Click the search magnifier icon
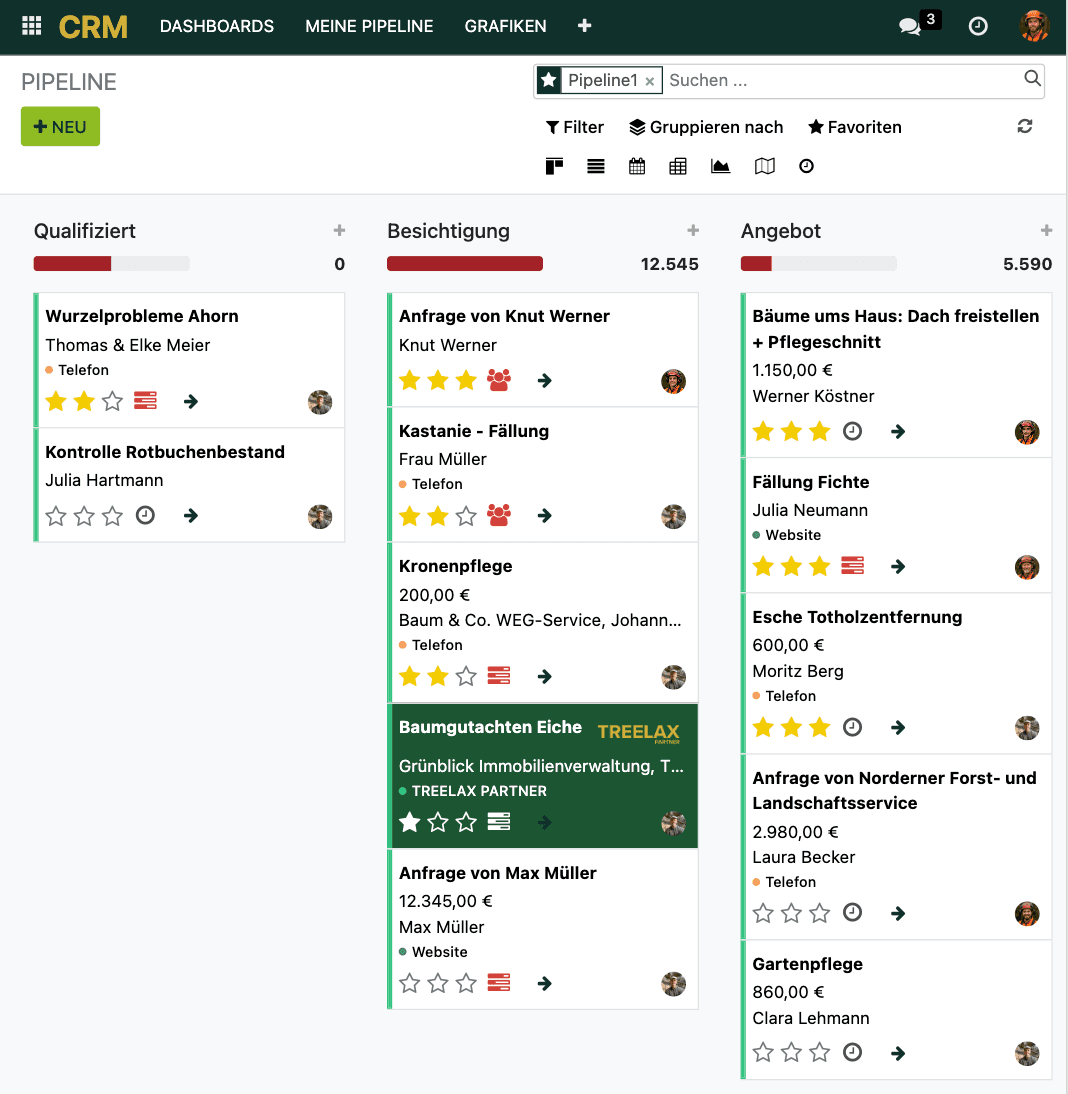Image resolution: width=1068 pixels, height=1094 pixels. (x=1032, y=78)
